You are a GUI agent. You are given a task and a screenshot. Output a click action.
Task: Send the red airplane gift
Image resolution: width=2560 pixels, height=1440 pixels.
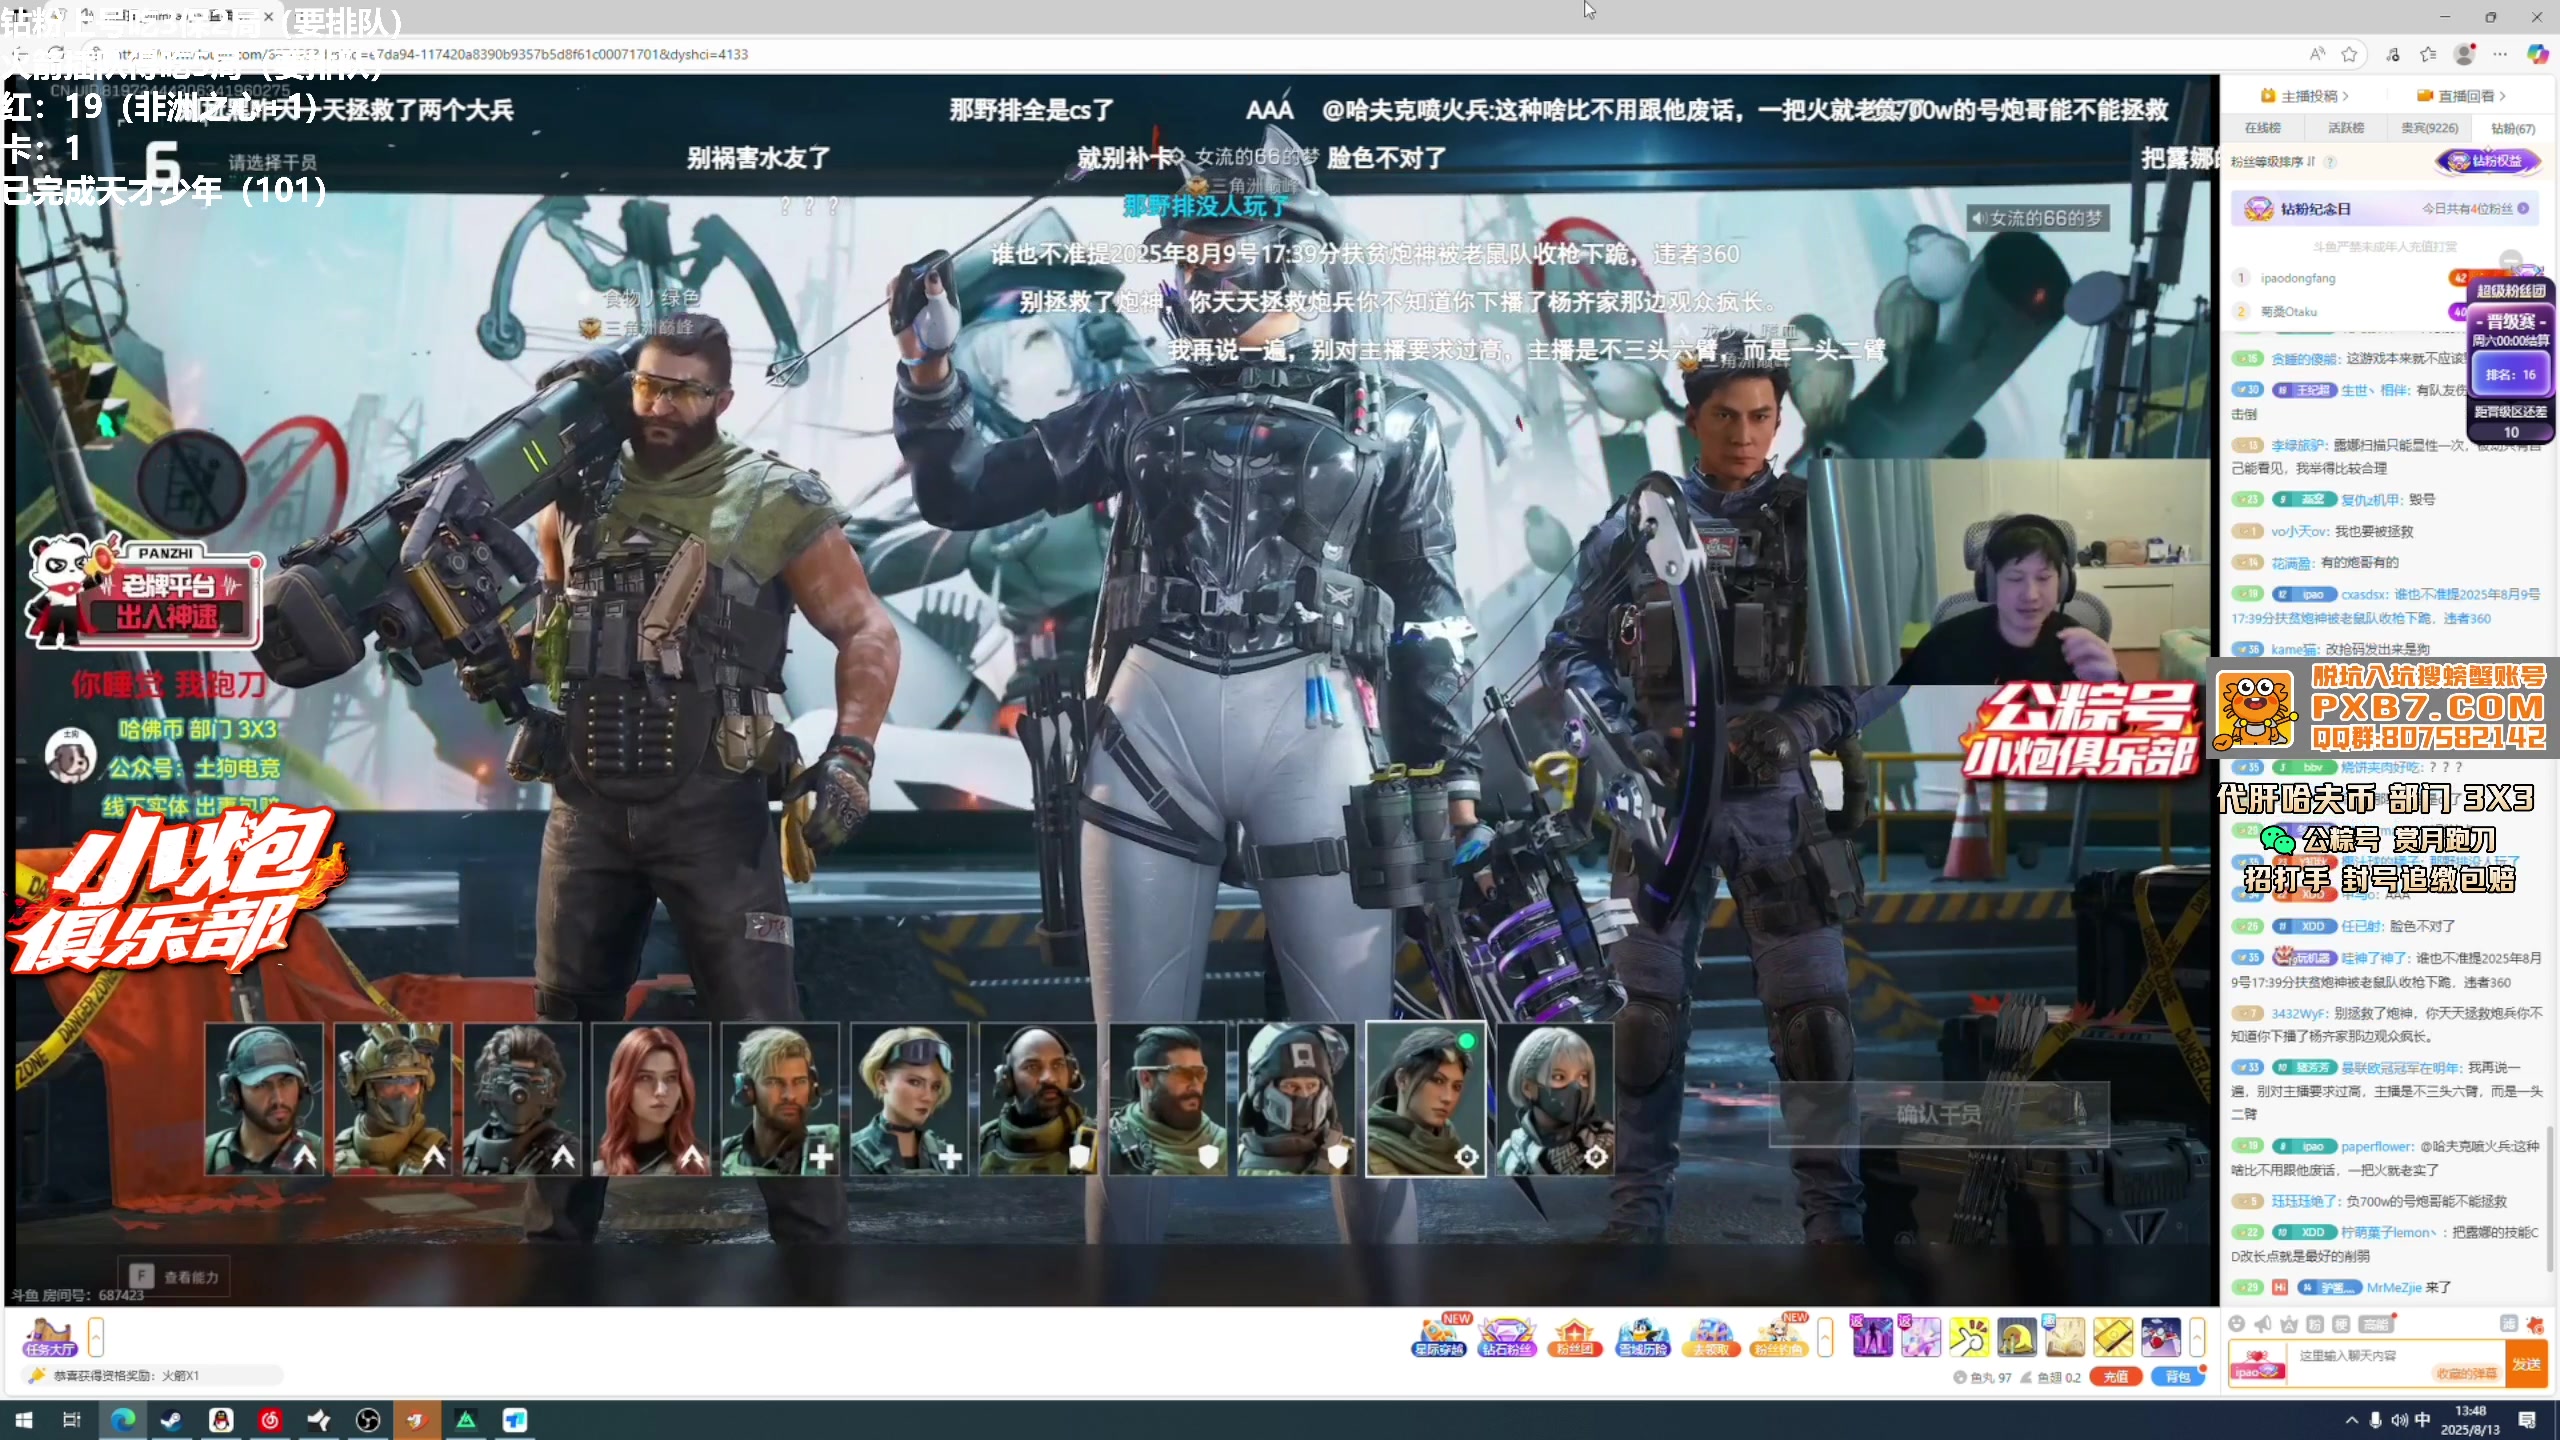2160,1336
